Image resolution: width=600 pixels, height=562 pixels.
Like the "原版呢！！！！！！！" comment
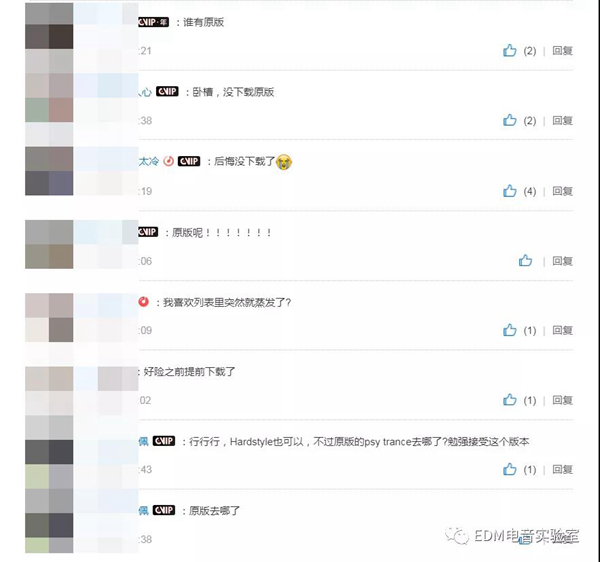click(525, 261)
